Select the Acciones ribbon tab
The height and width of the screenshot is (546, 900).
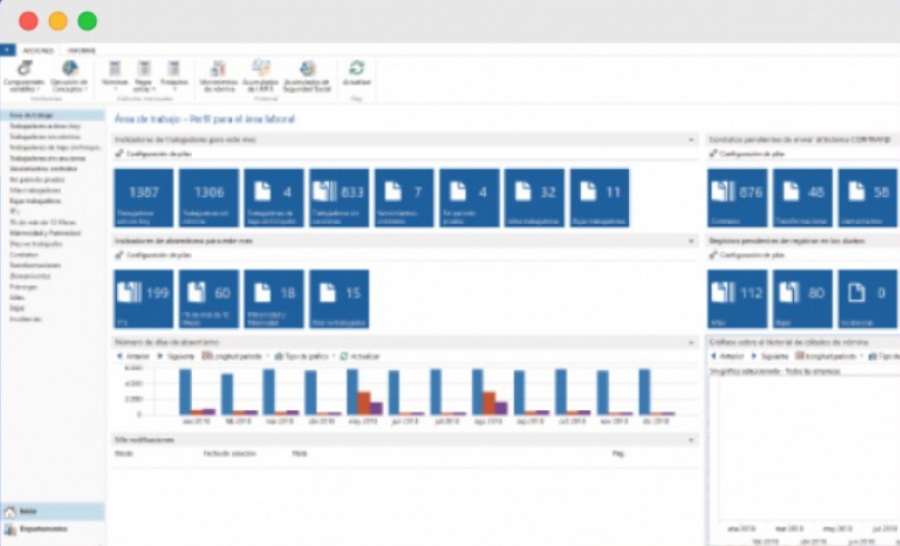click(38, 49)
